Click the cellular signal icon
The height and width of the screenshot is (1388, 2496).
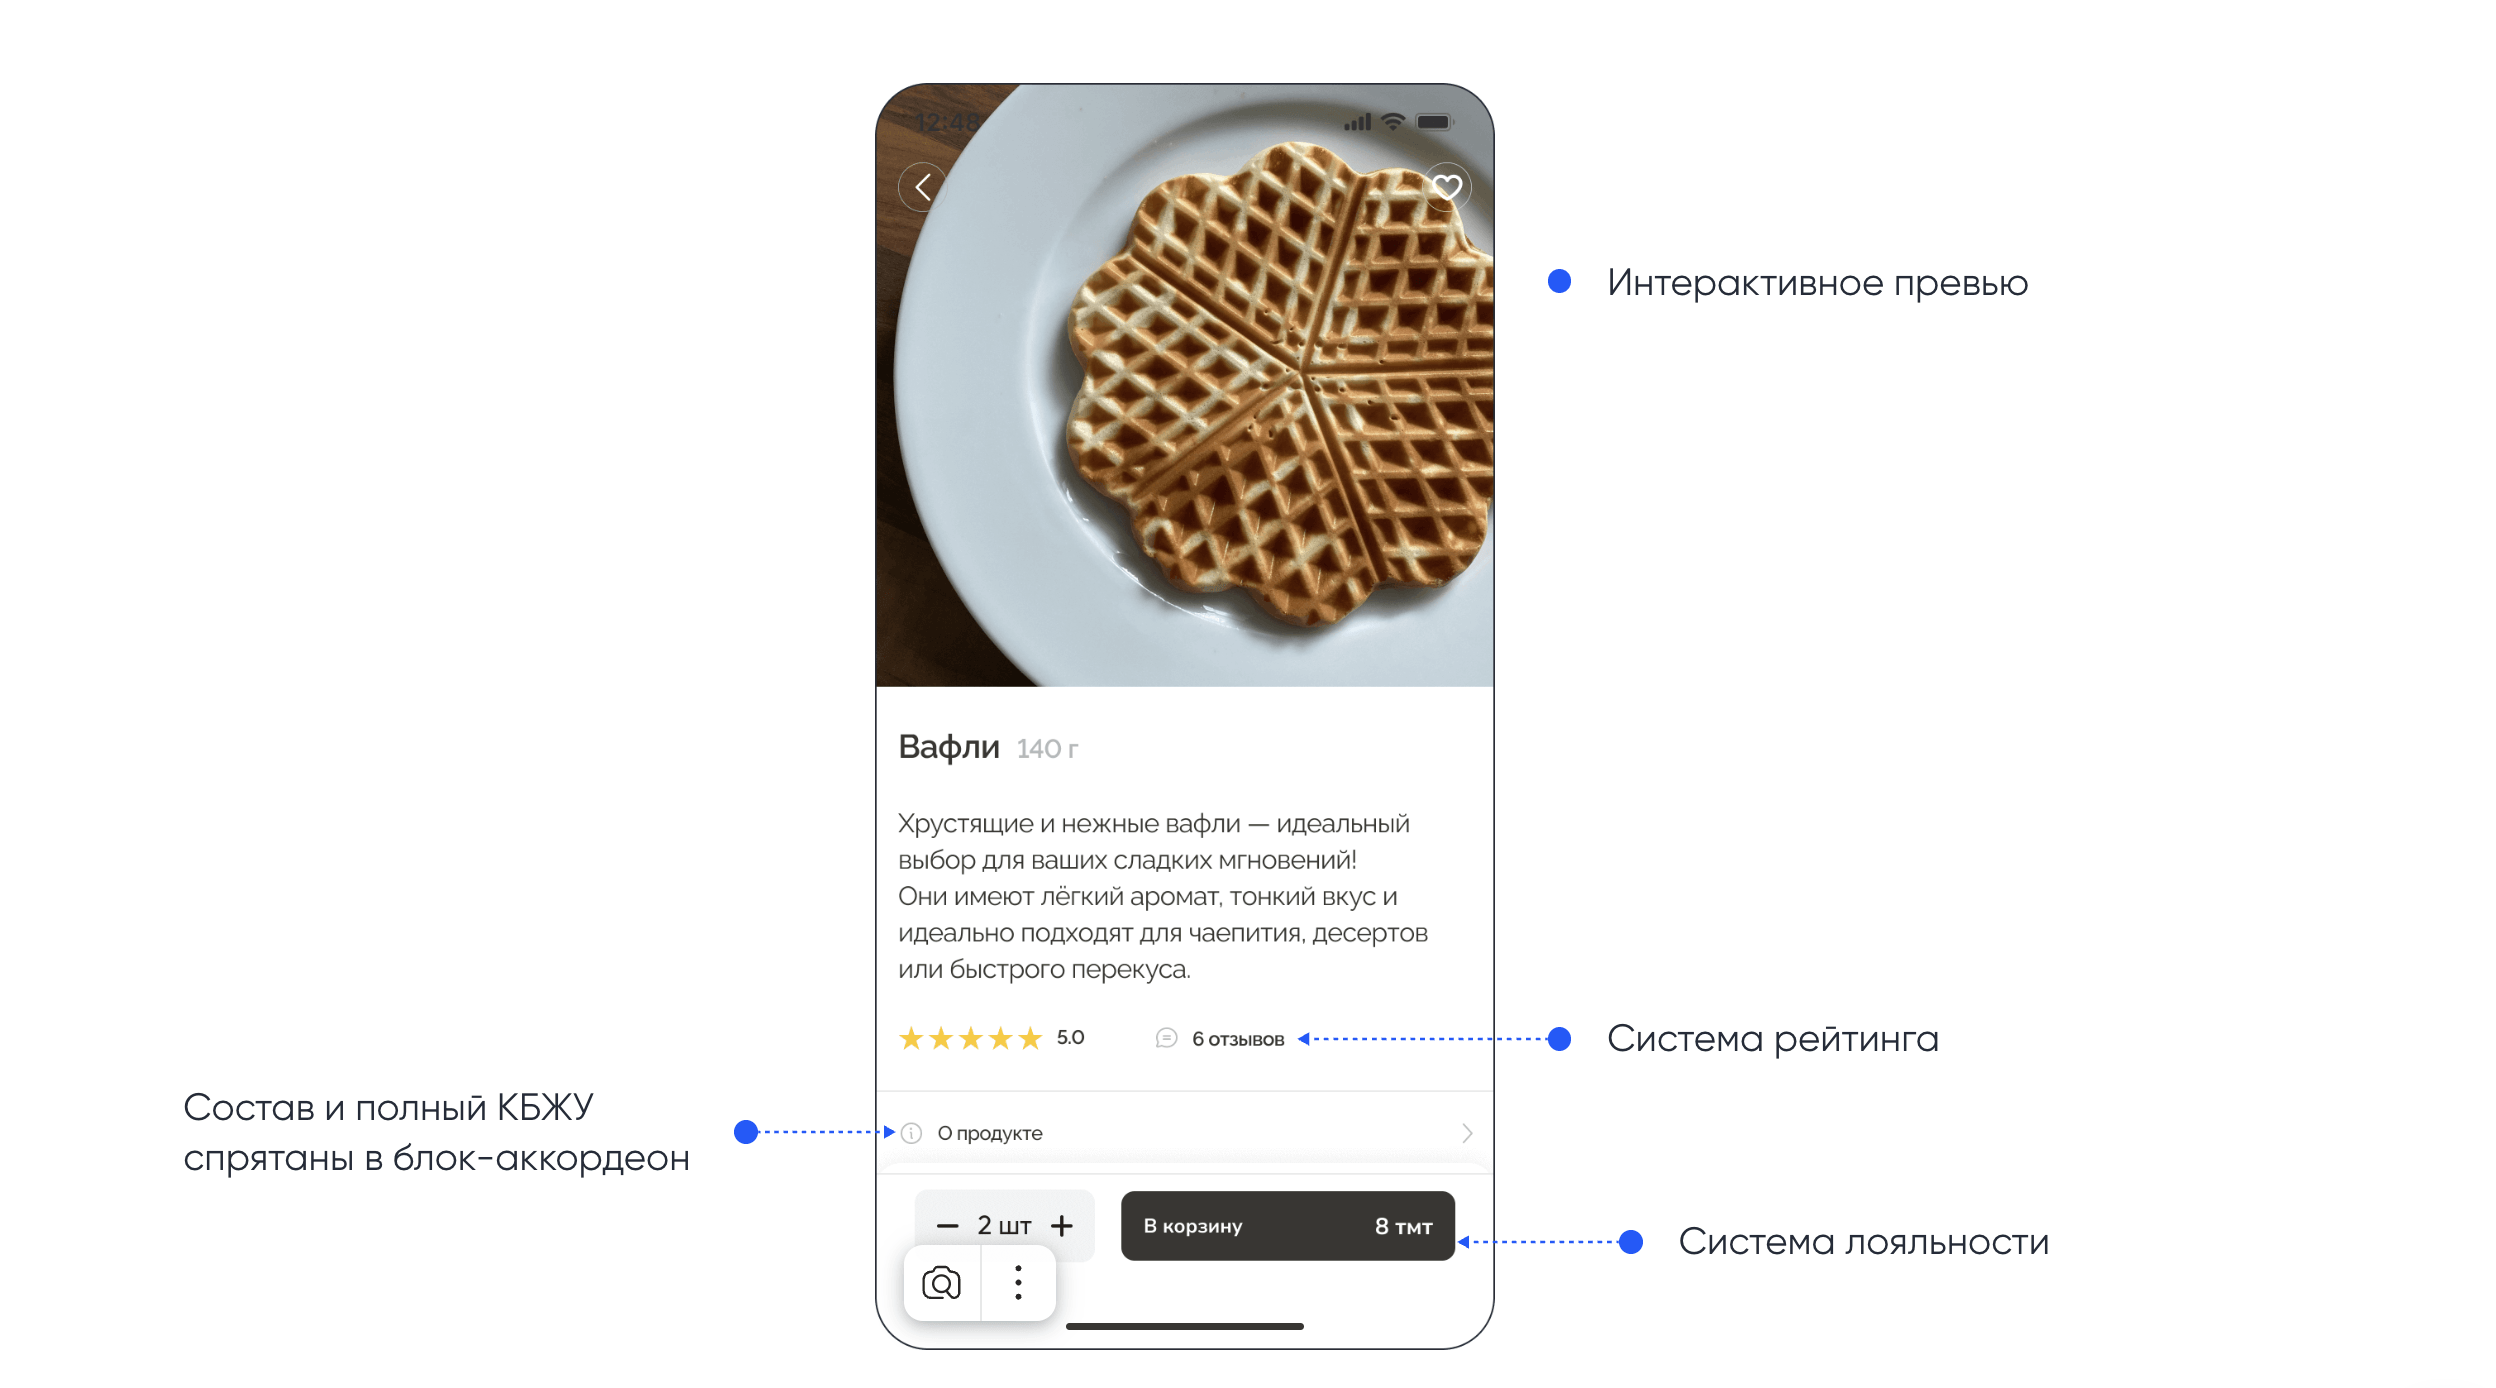coord(1357,122)
